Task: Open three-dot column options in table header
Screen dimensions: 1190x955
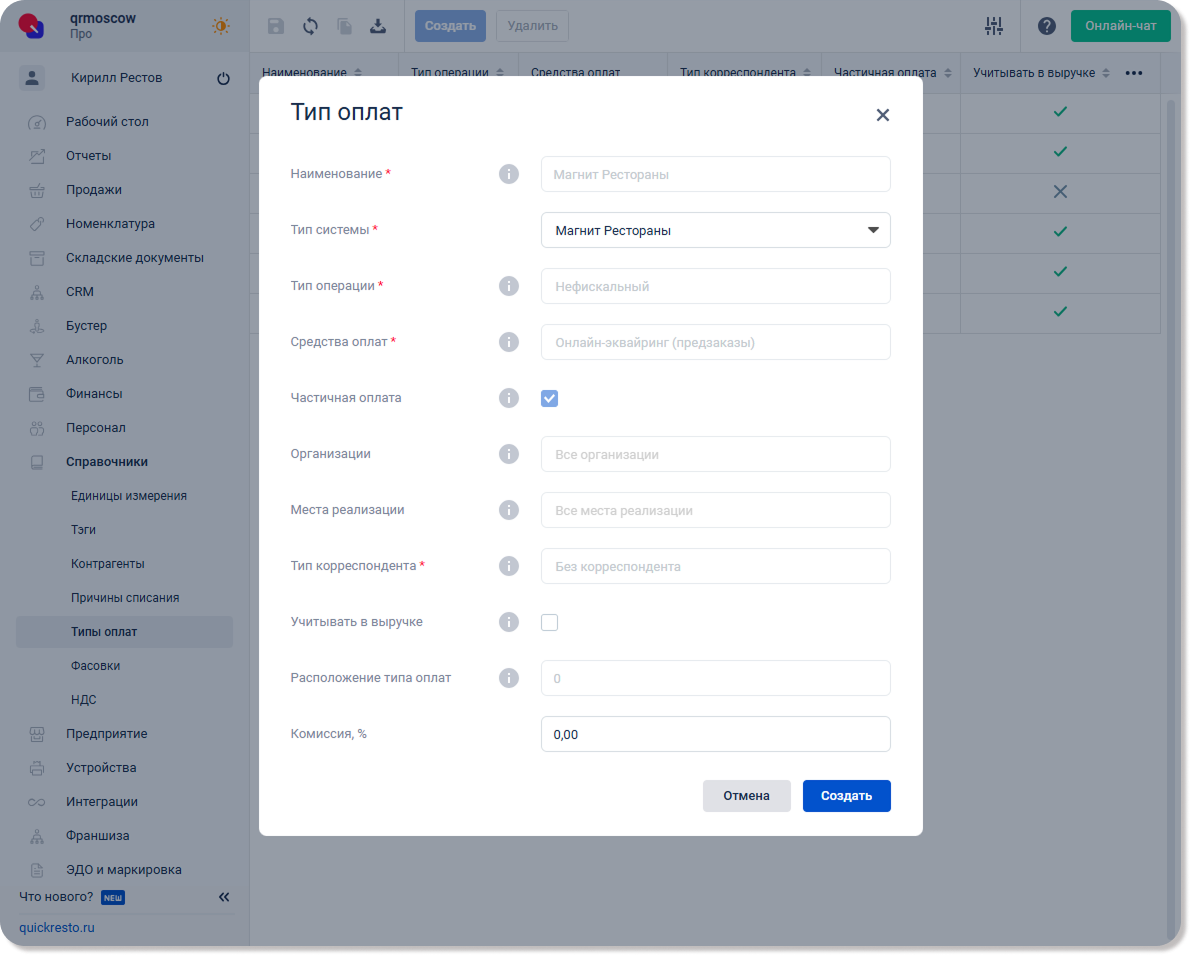Action: [x=1134, y=73]
